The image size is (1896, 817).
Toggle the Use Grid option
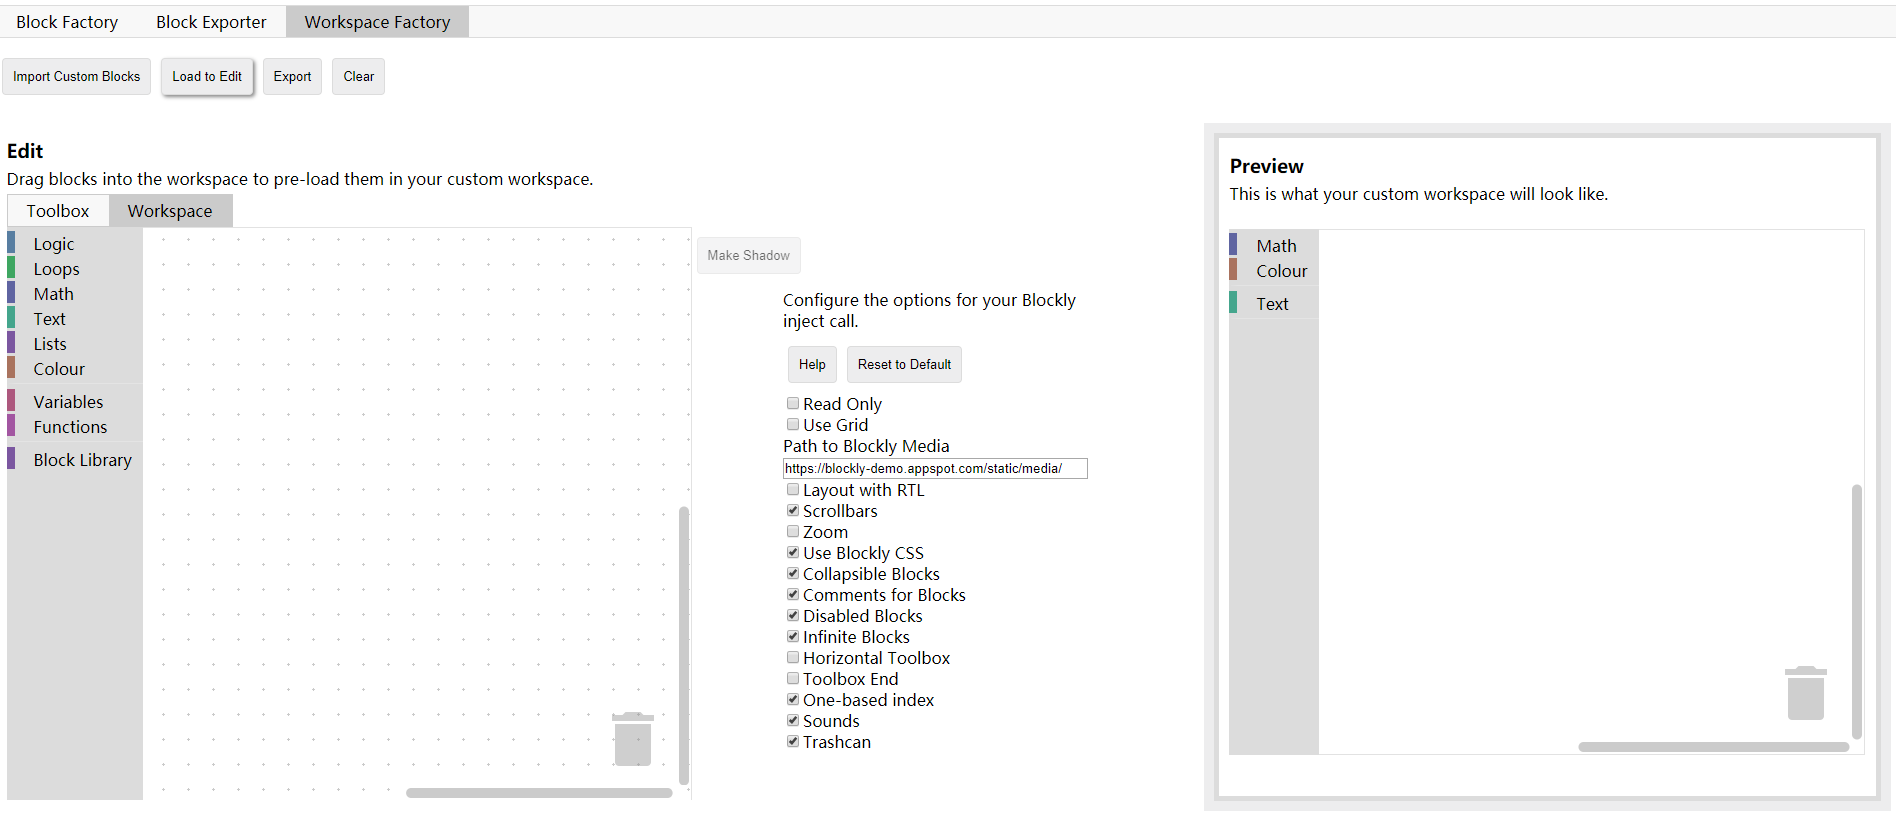click(x=793, y=425)
